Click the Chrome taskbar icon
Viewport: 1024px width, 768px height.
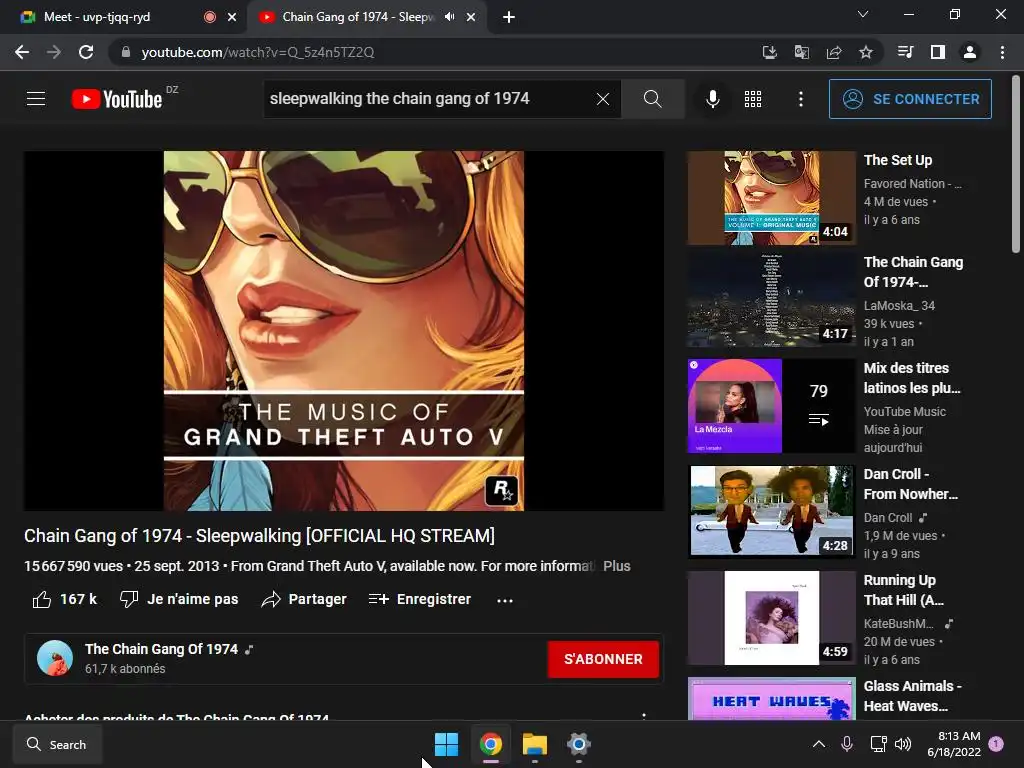click(490, 744)
